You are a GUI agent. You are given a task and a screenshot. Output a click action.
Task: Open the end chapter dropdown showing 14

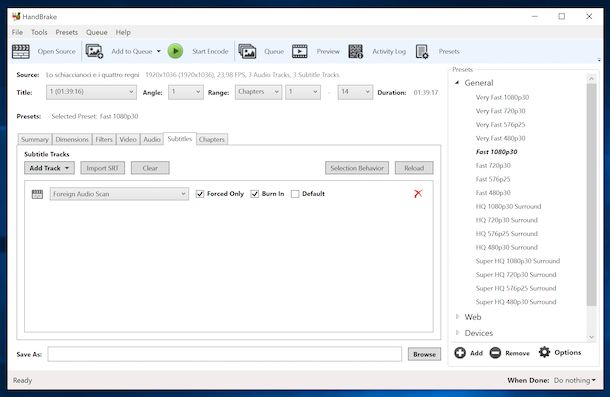[x=355, y=92]
